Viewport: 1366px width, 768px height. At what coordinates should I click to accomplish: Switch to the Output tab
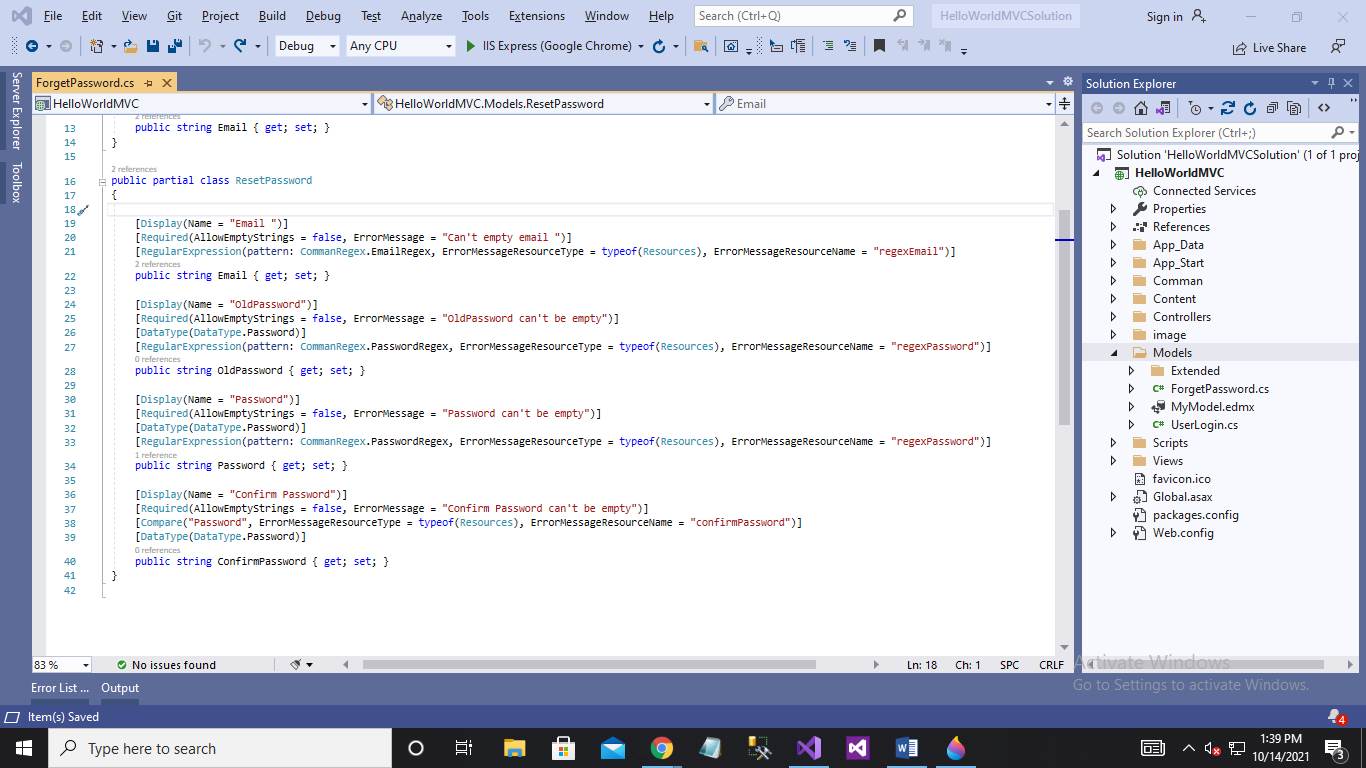point(120,688)
